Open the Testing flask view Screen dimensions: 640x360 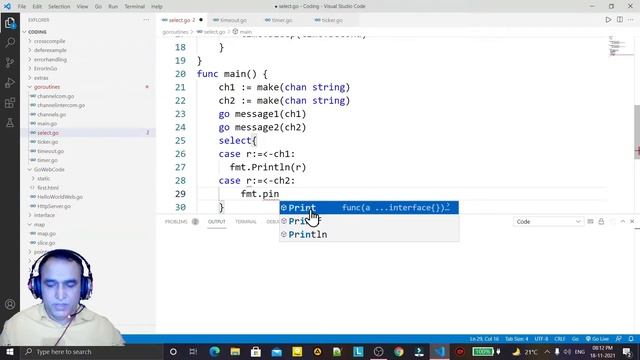point(10,122)
